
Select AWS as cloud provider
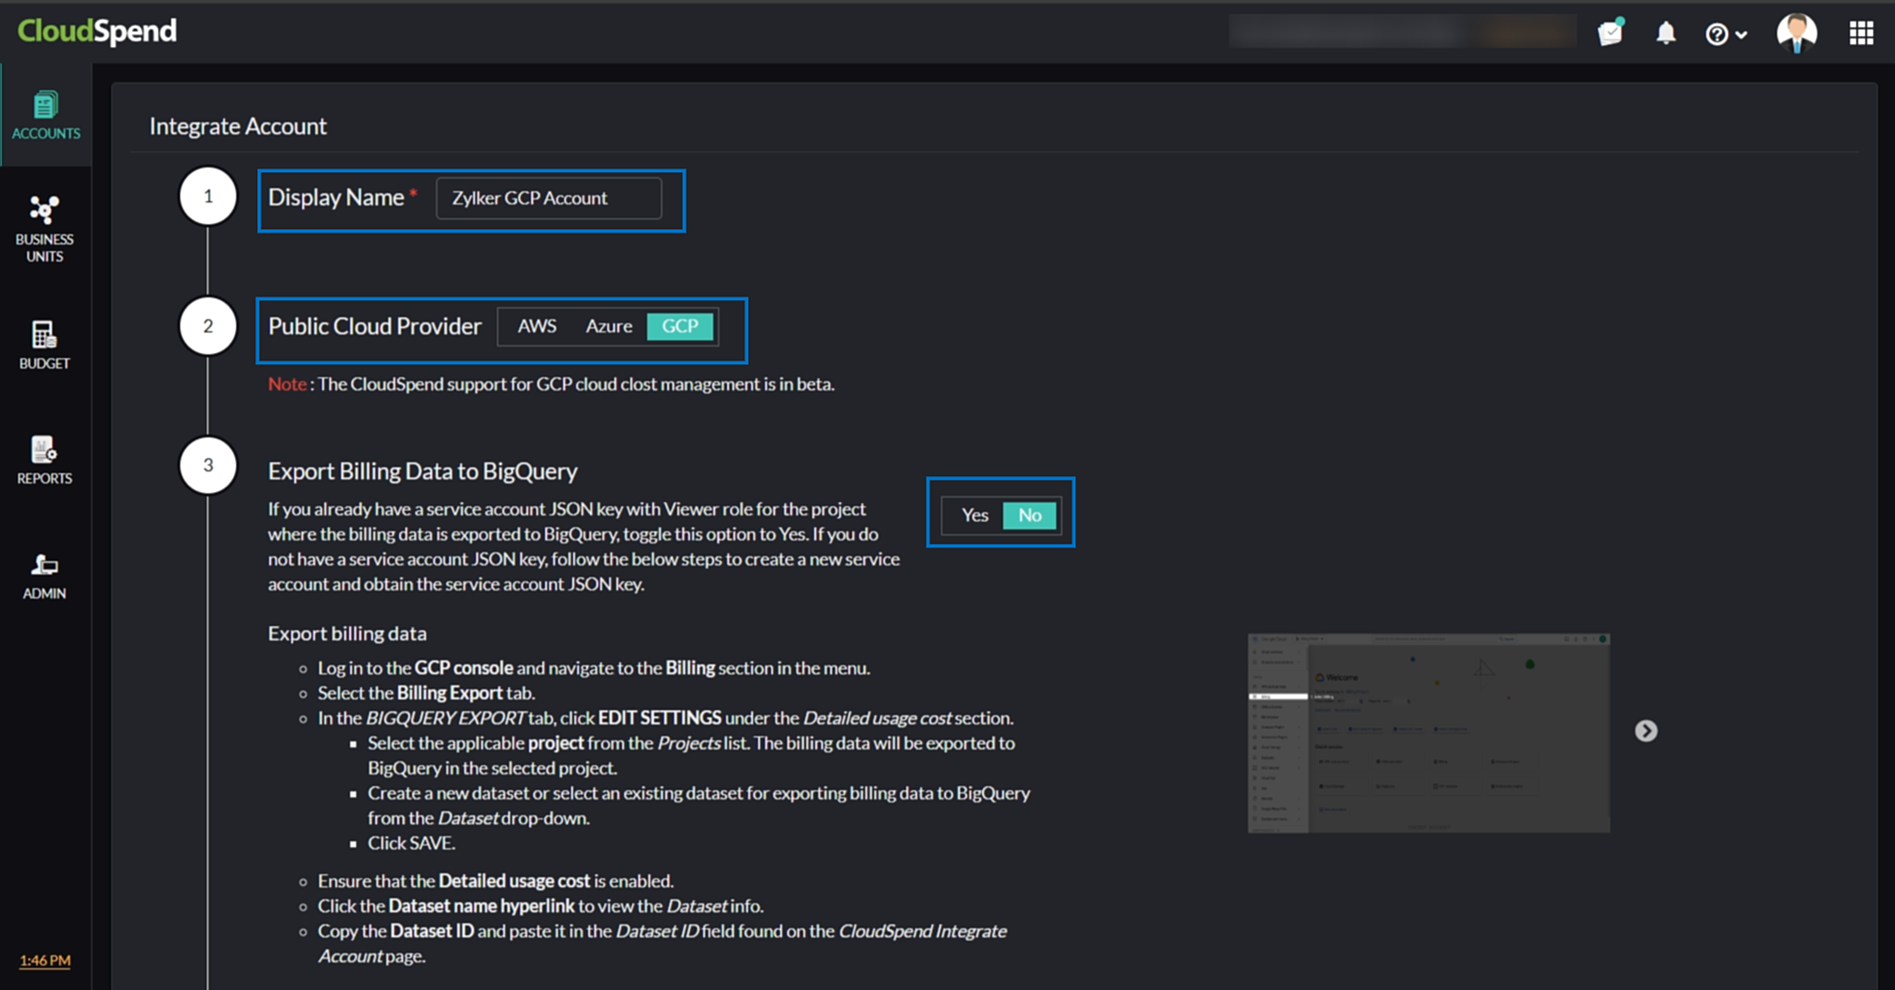(537, 326)
